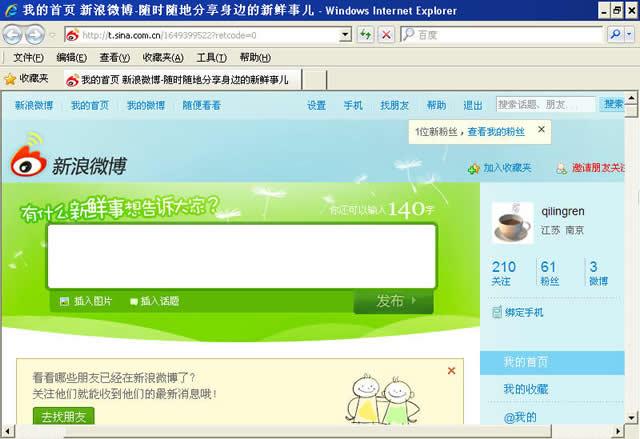Open the recent pages dropdown arrow
The image size is (640, 439).
tap(52, 35)
